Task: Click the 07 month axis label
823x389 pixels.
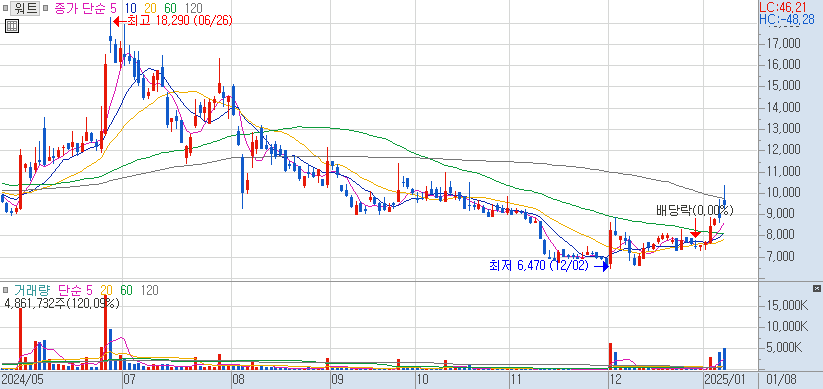Action: tap(130, 380)
